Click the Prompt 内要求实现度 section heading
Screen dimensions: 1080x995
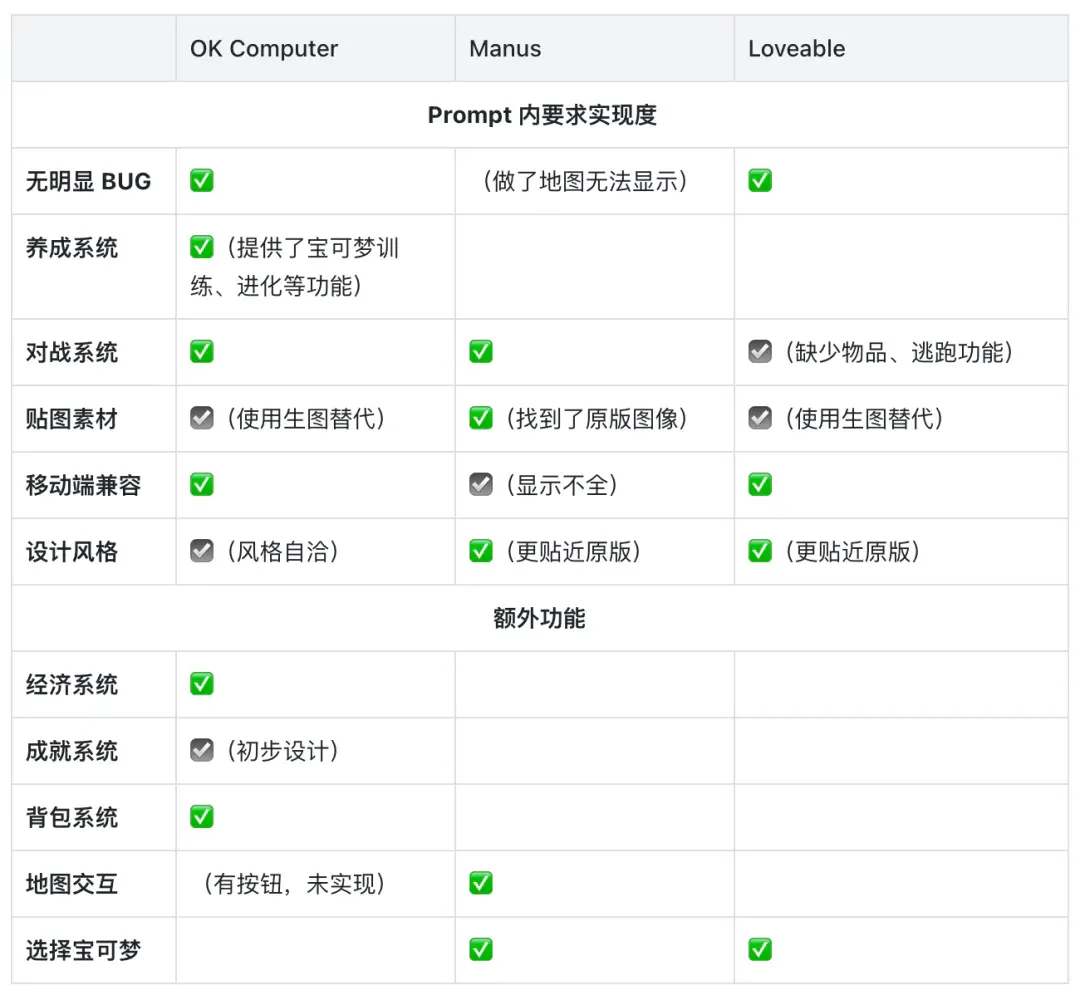tap(542, 114)
